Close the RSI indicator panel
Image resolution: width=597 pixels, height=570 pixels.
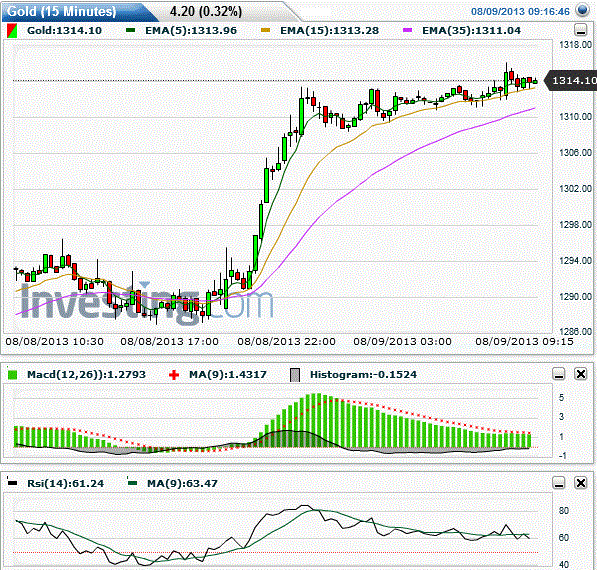click(x=581, y=483)
